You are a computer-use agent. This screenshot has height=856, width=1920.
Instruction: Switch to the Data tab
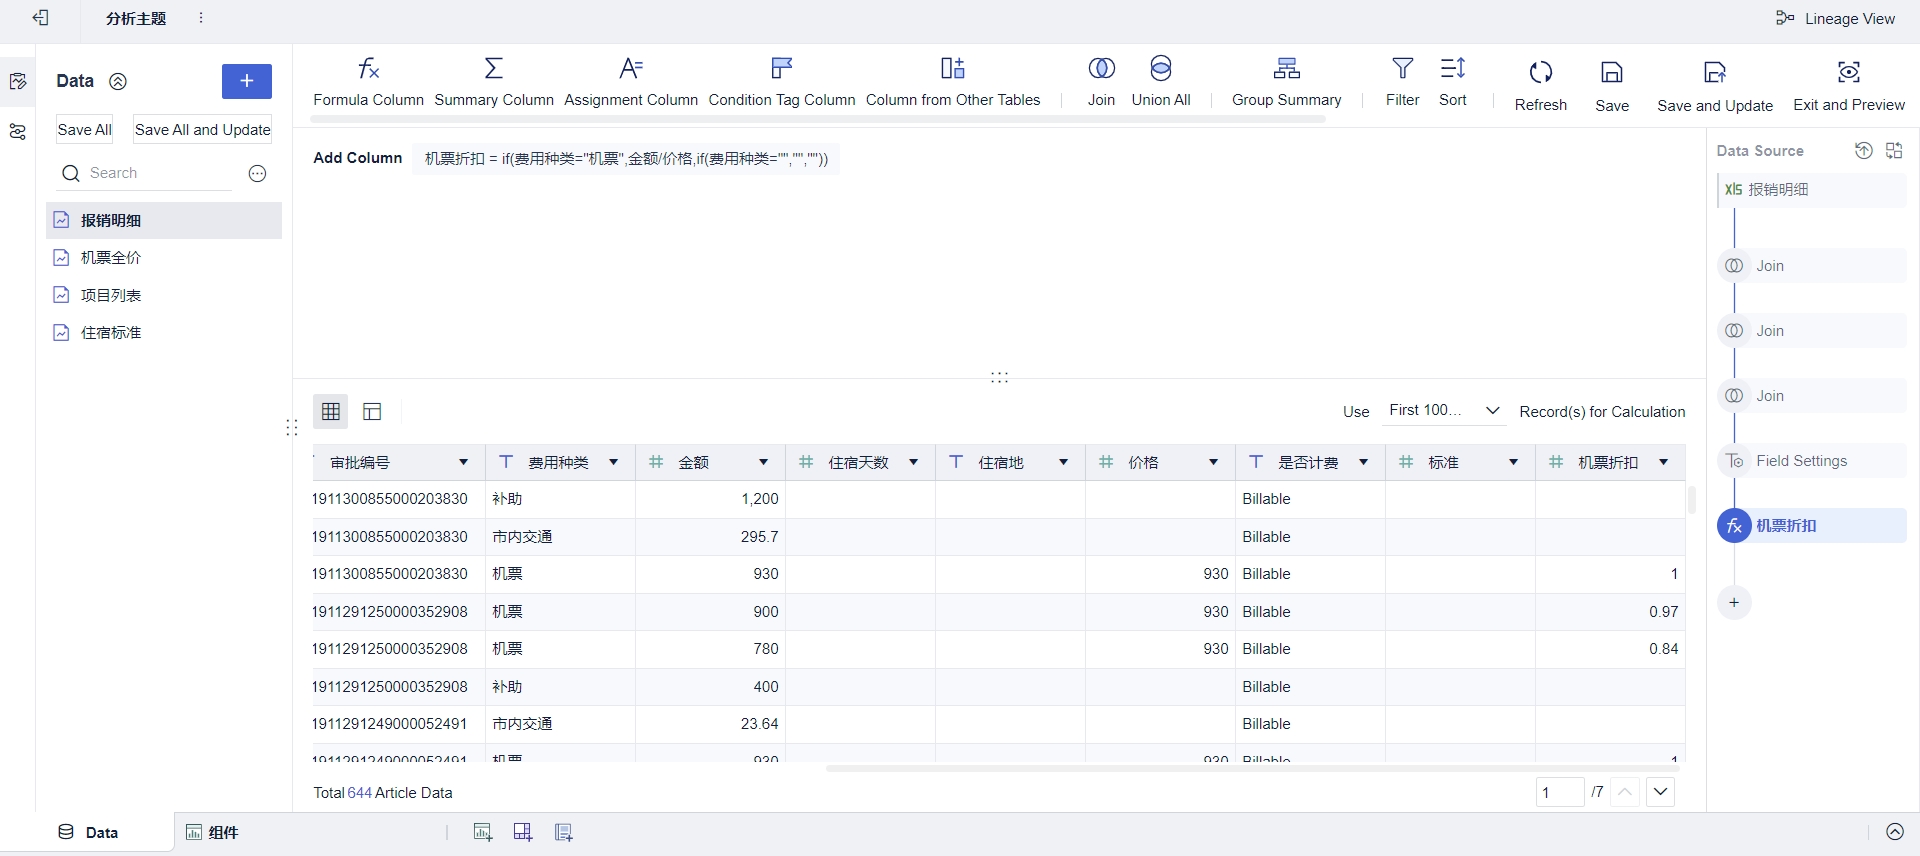[88, 832]
